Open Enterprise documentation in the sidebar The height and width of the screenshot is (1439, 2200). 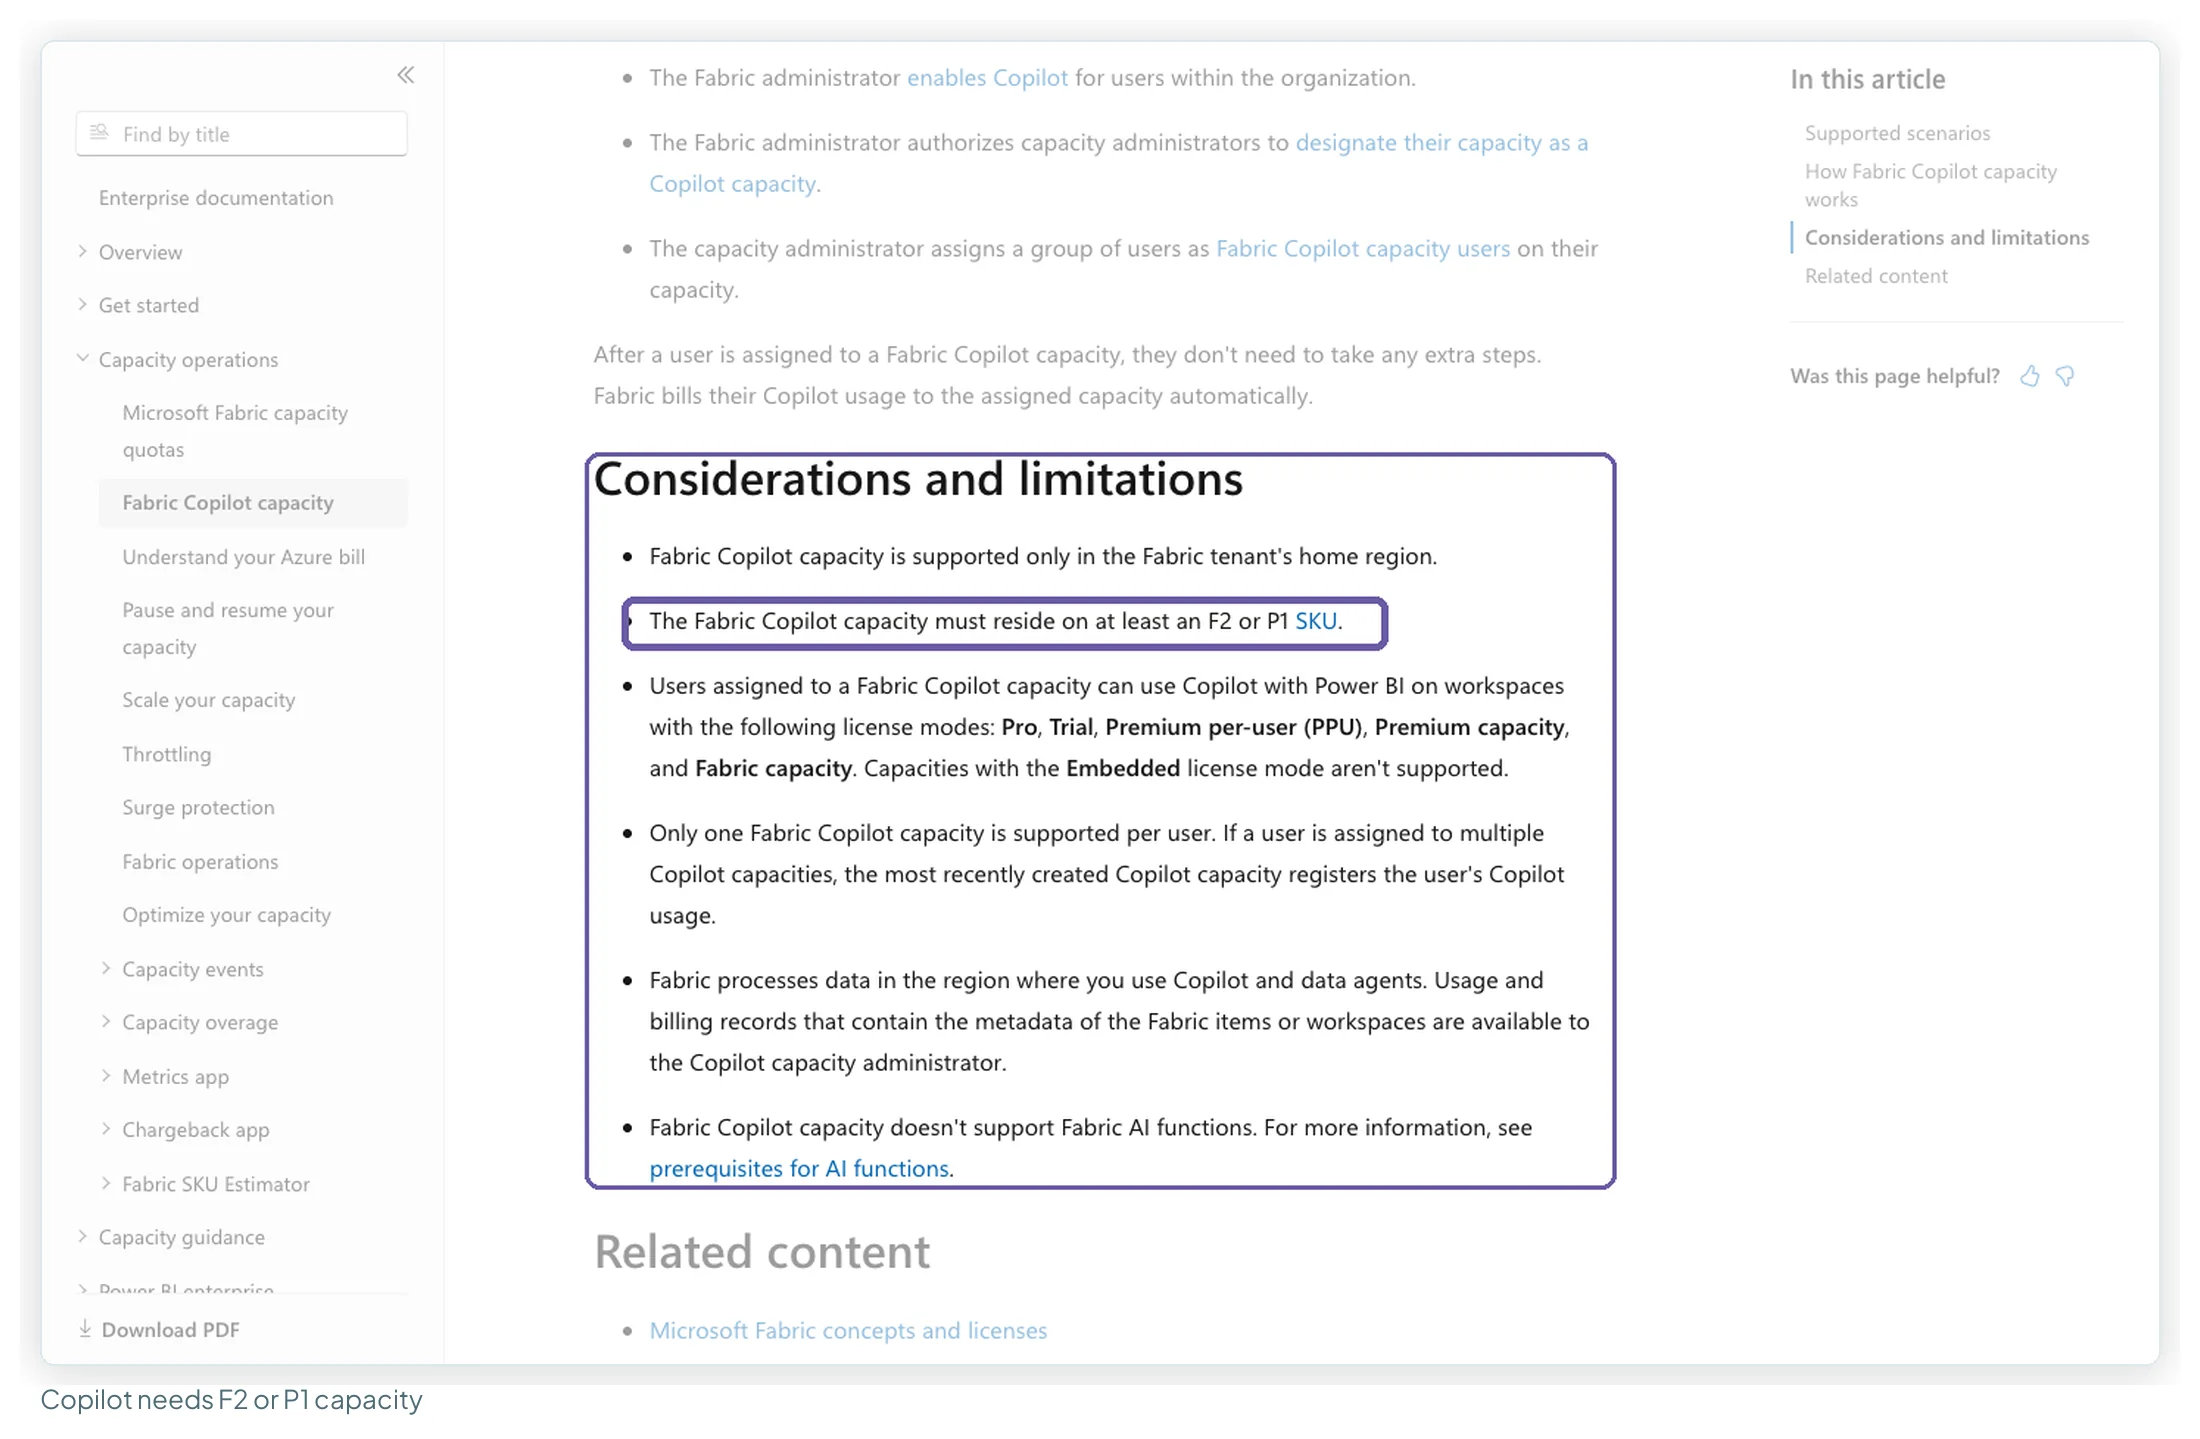pyautogui.click(x=216, y=198)
